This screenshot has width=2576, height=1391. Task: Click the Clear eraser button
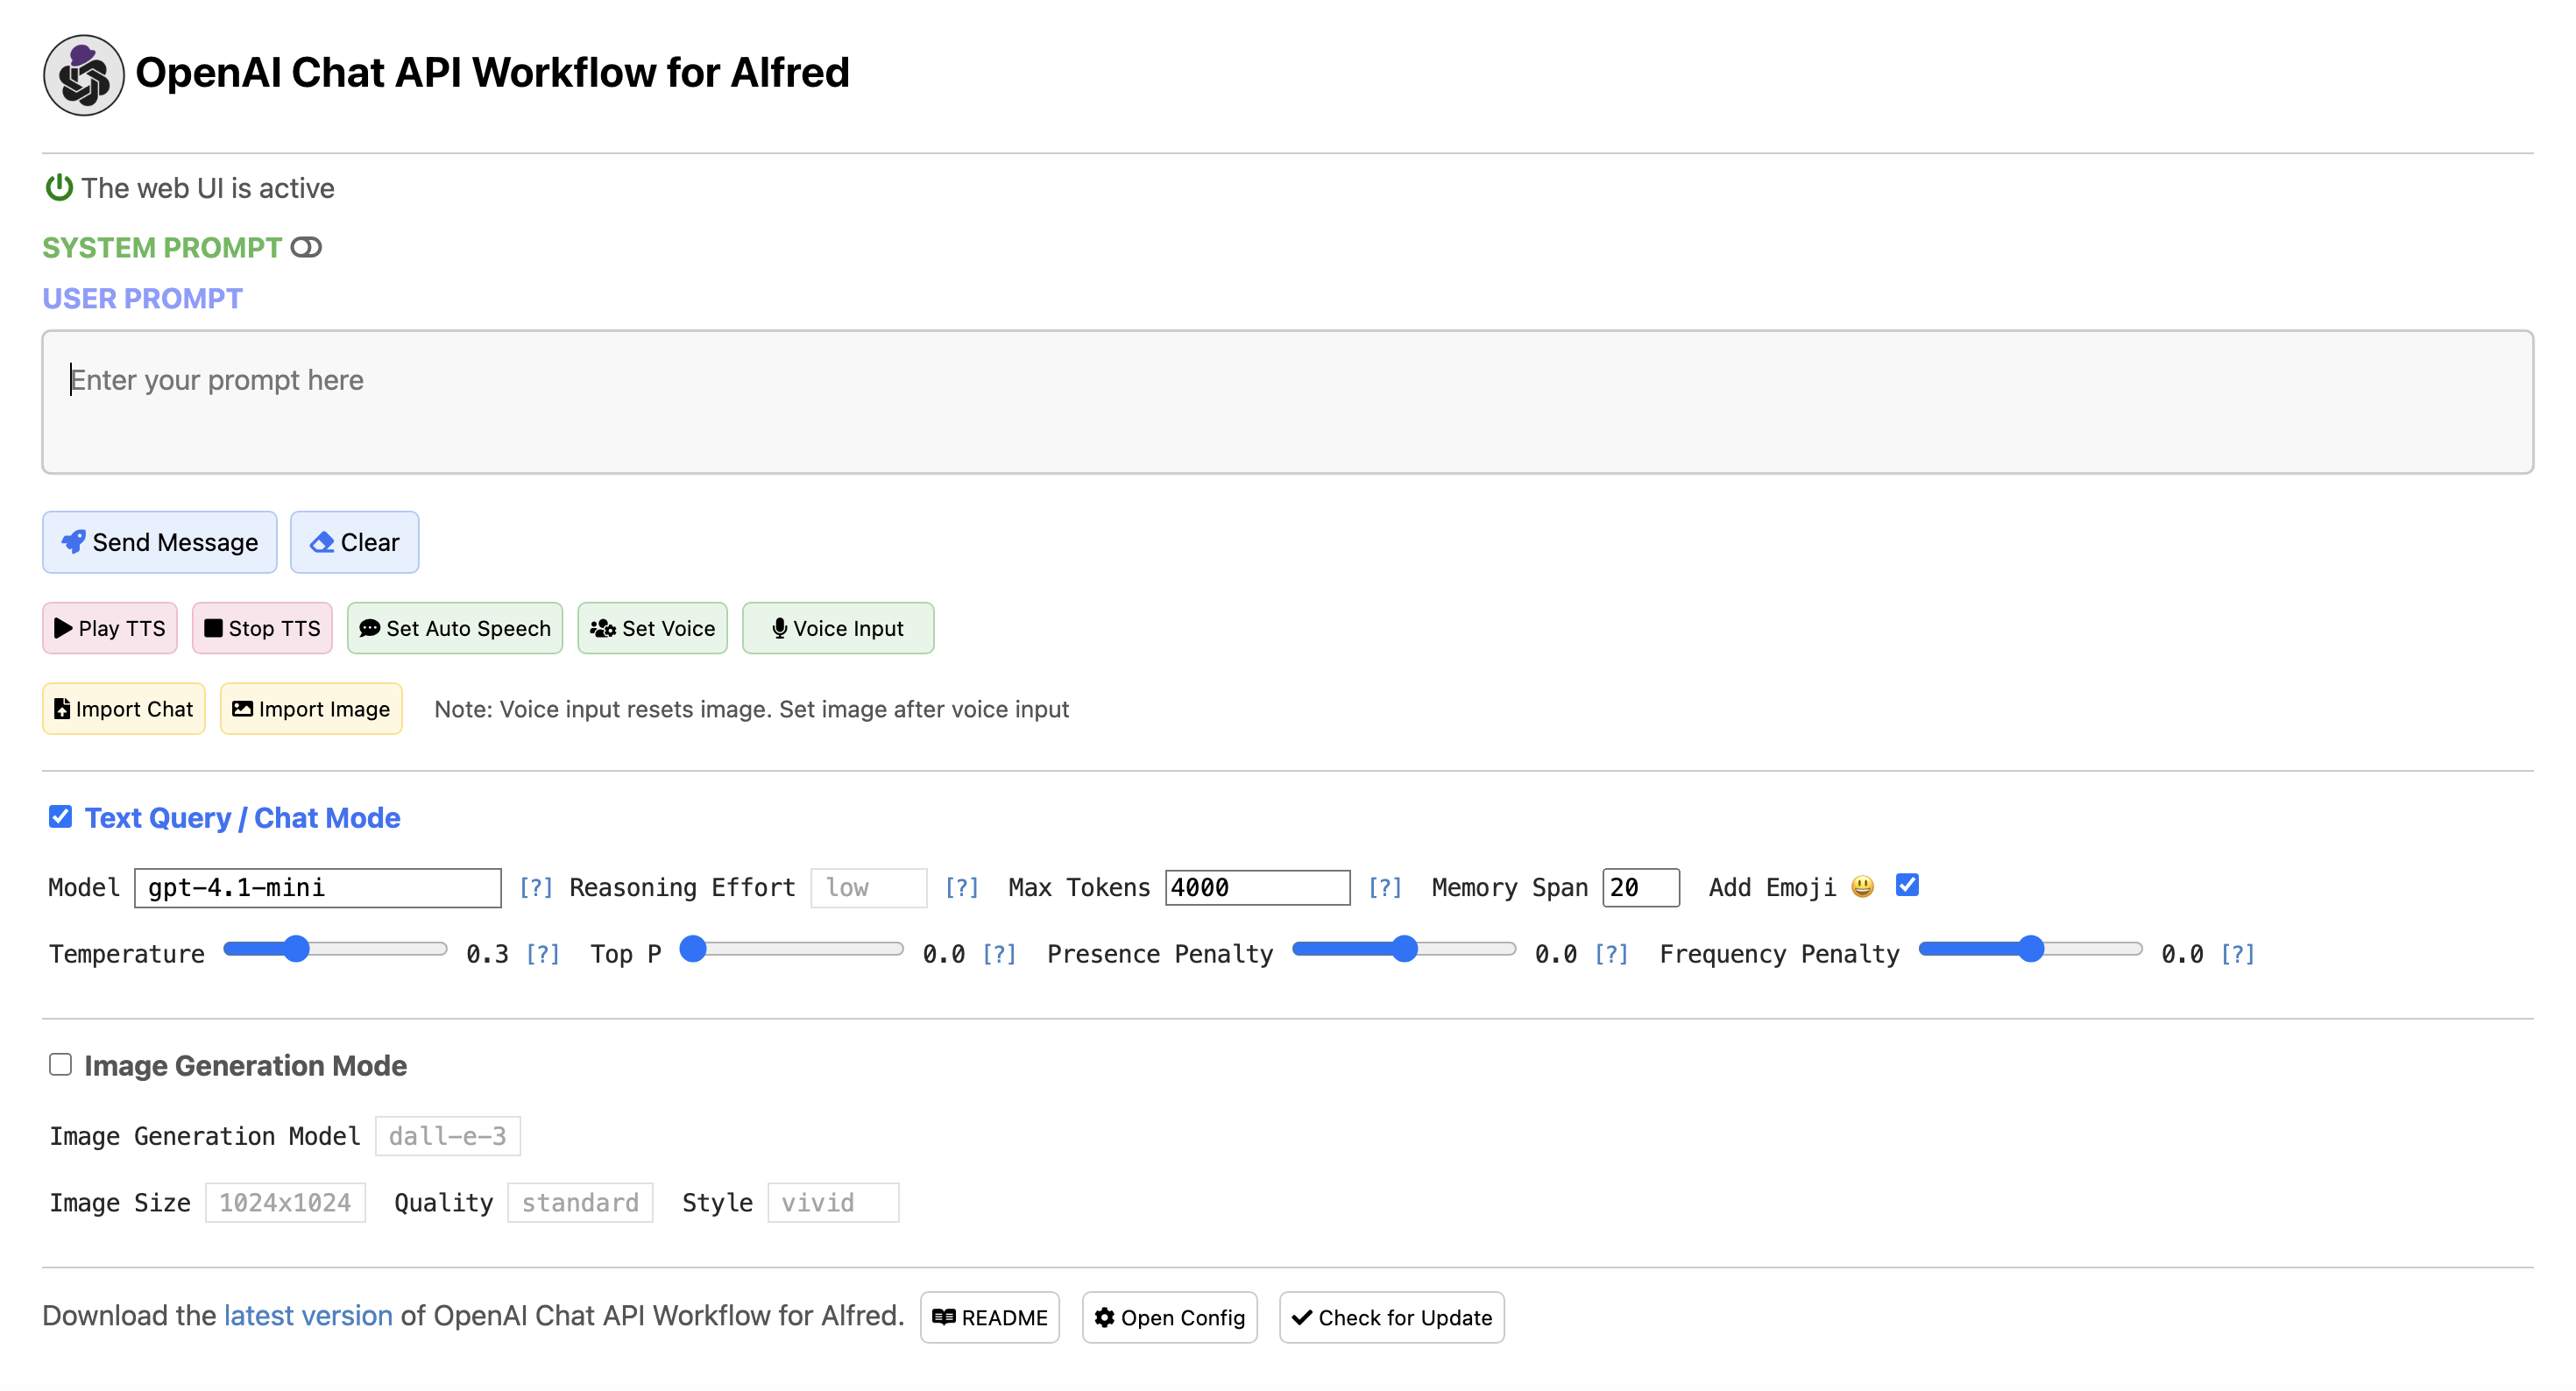[x=354, y=542]
